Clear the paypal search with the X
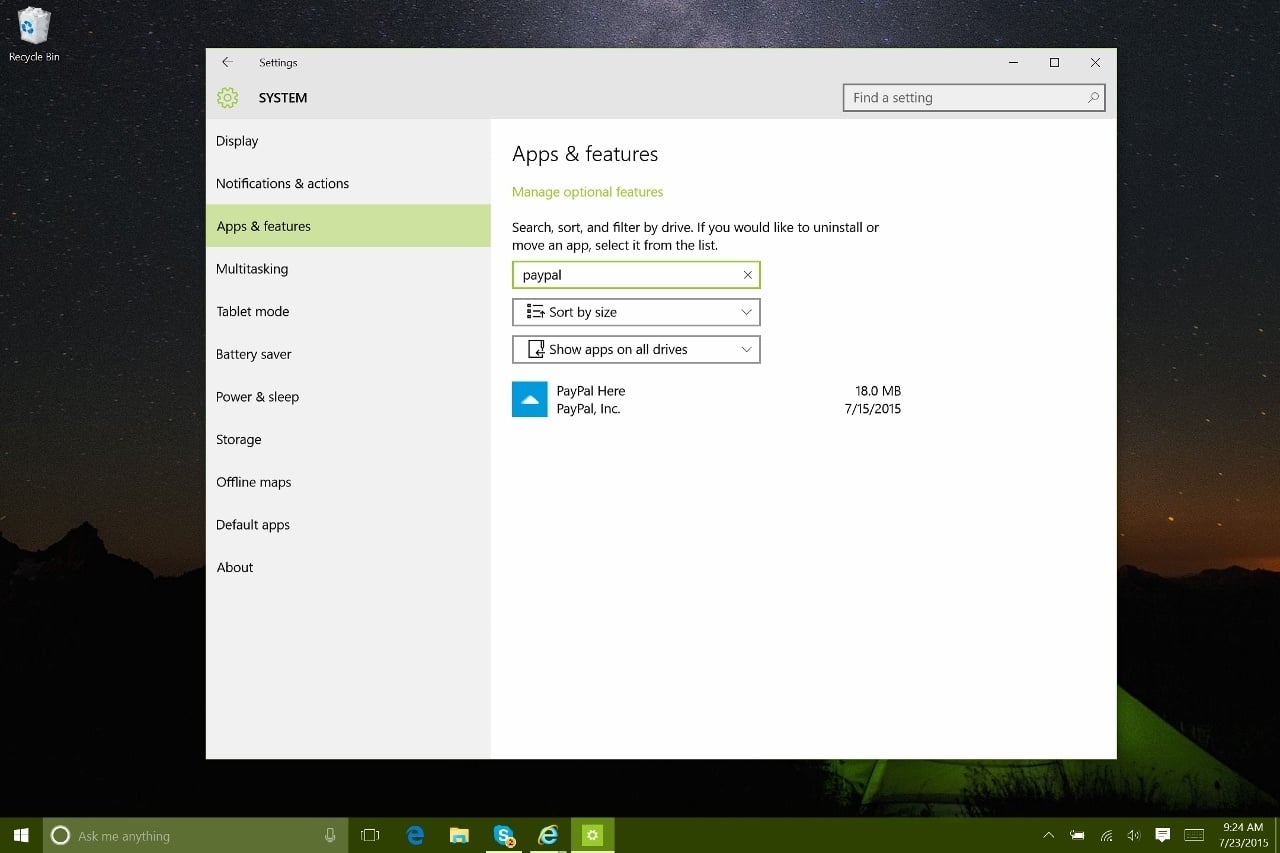 click(747, 274)
